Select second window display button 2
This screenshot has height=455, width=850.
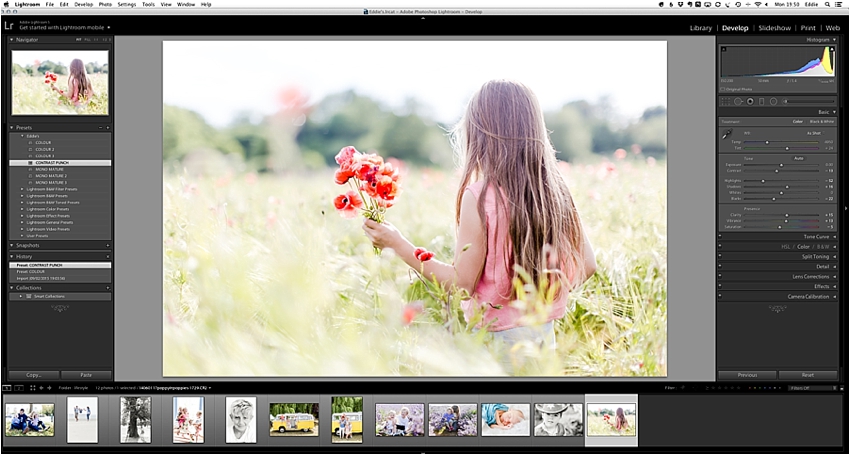tap(19, 388)
